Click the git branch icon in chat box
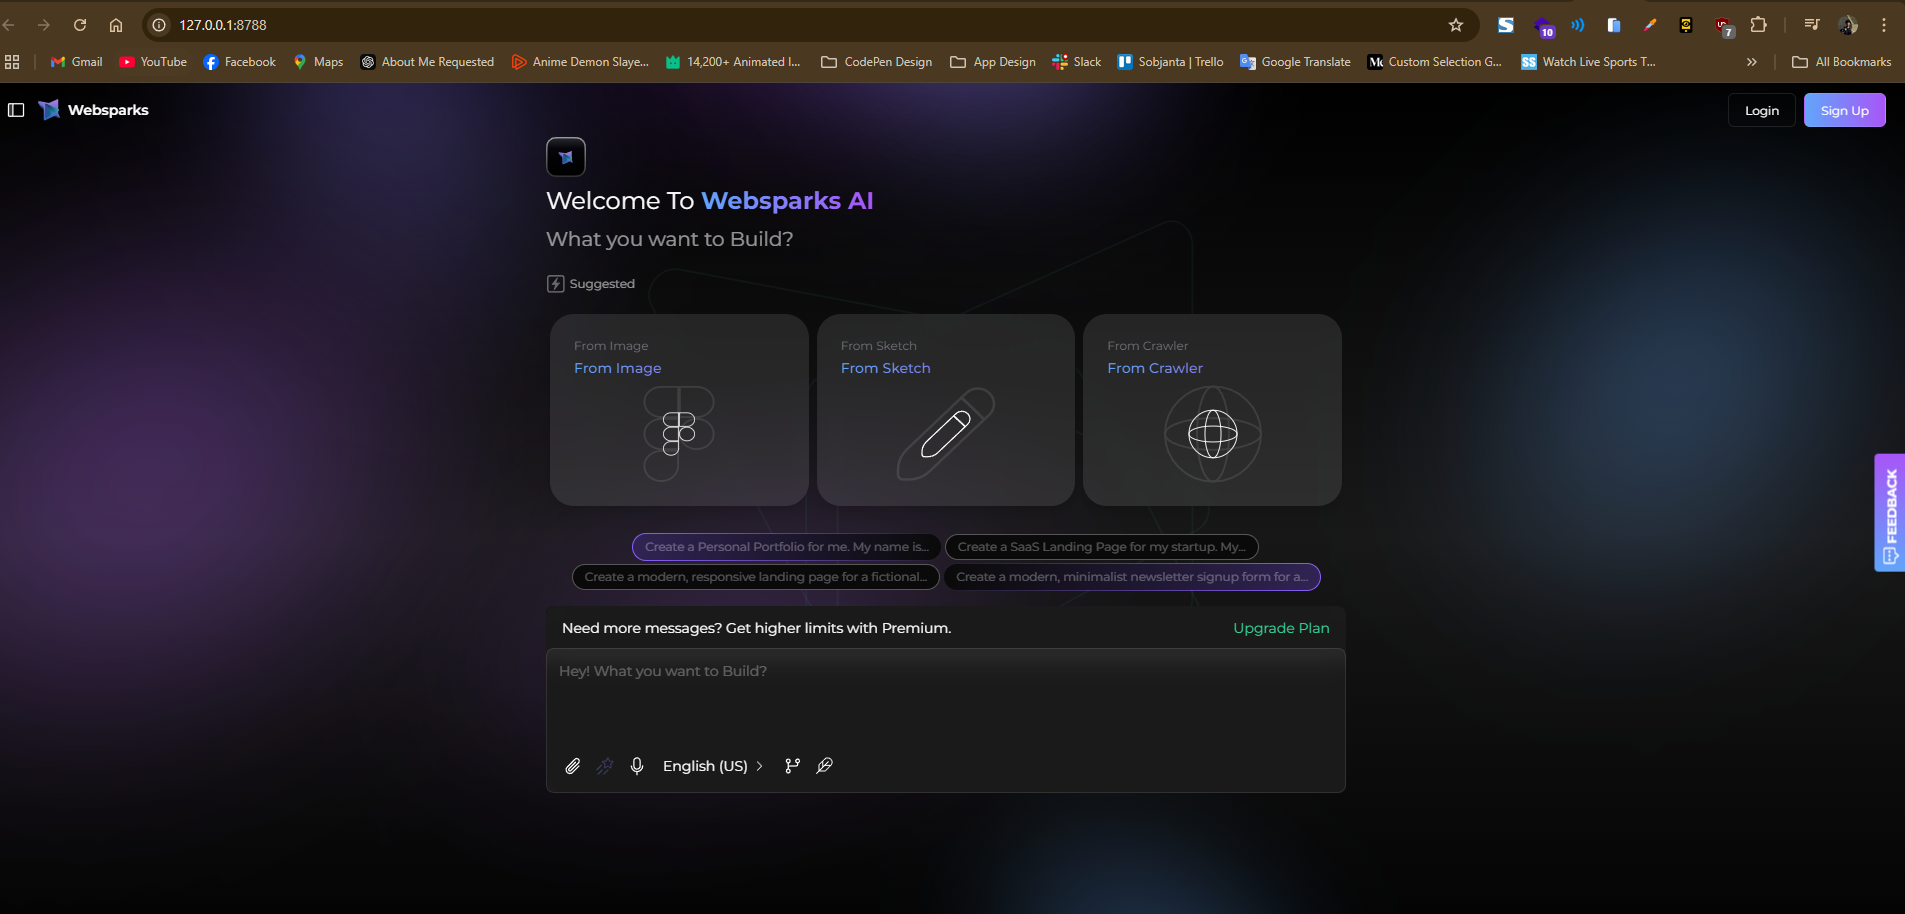 pyautogui.click(x=792, y=766)
